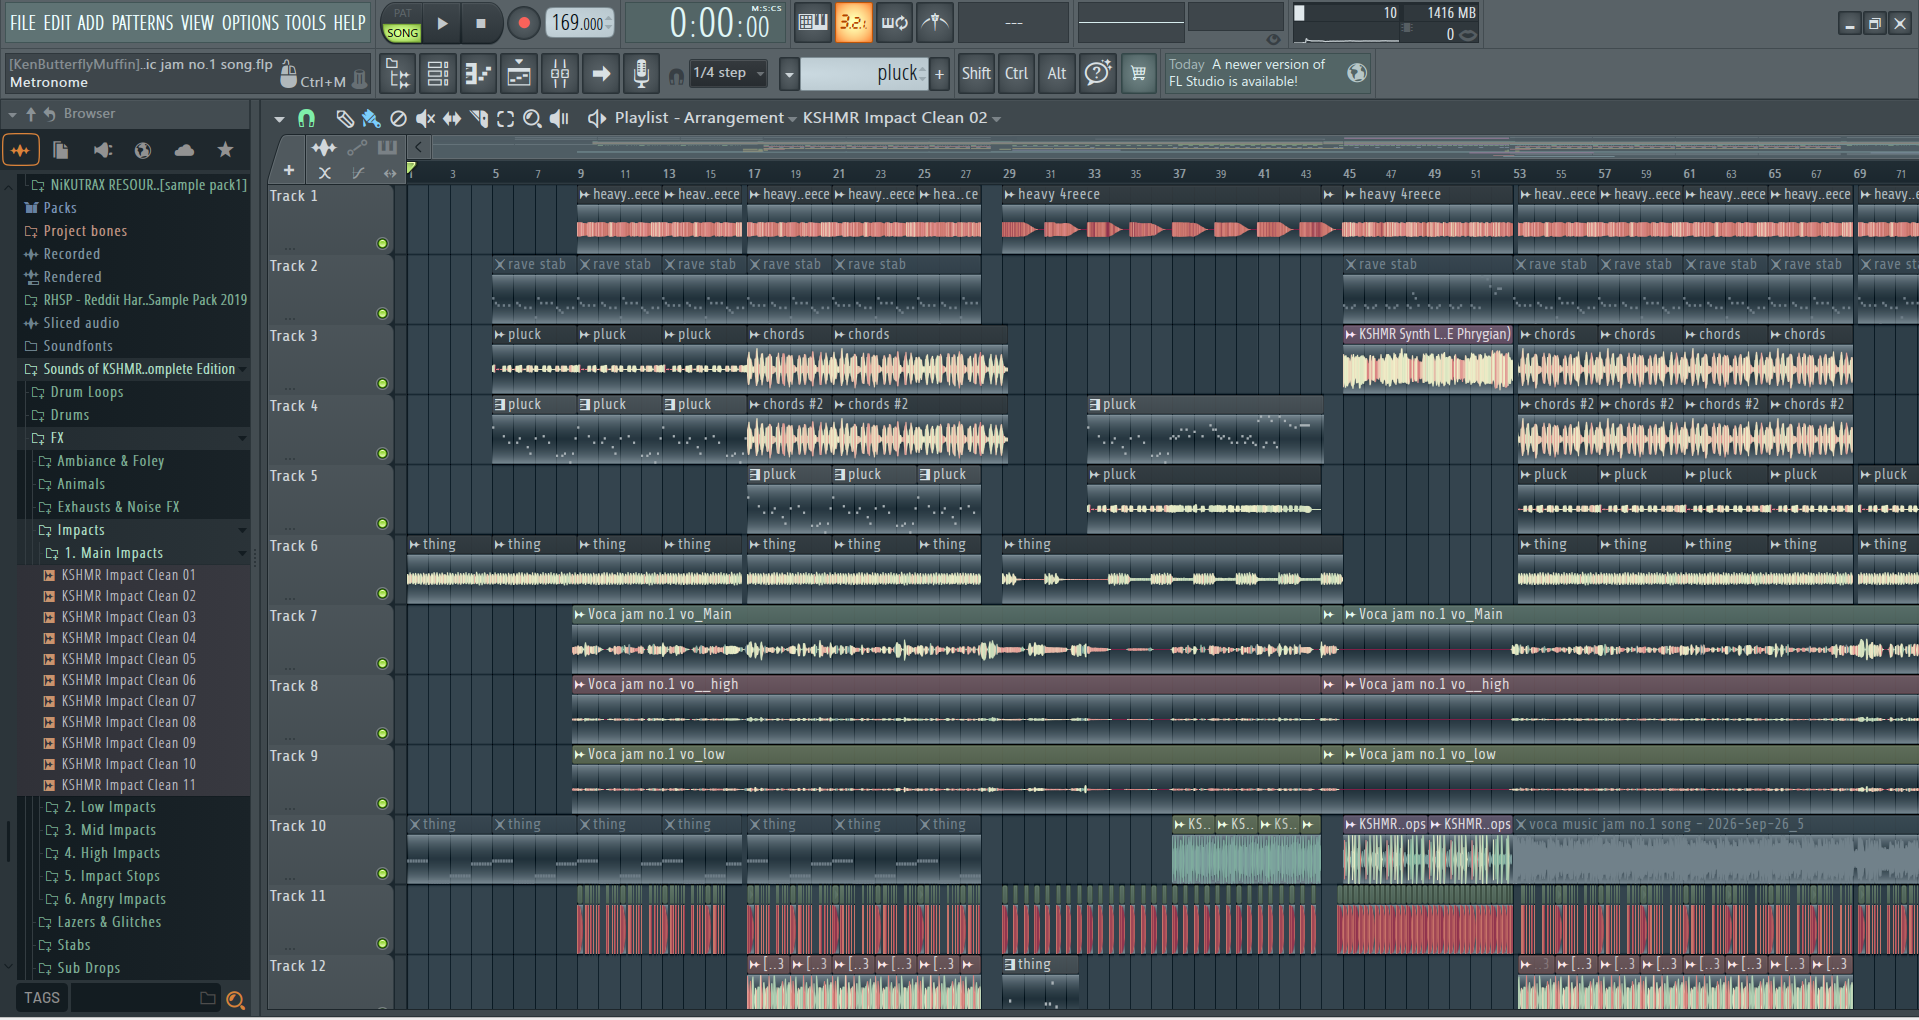Click the microphone one-click recording icon
The width and height of the screenshot is (1919, 1020).
pyautogui.click(x=641, y=73)
